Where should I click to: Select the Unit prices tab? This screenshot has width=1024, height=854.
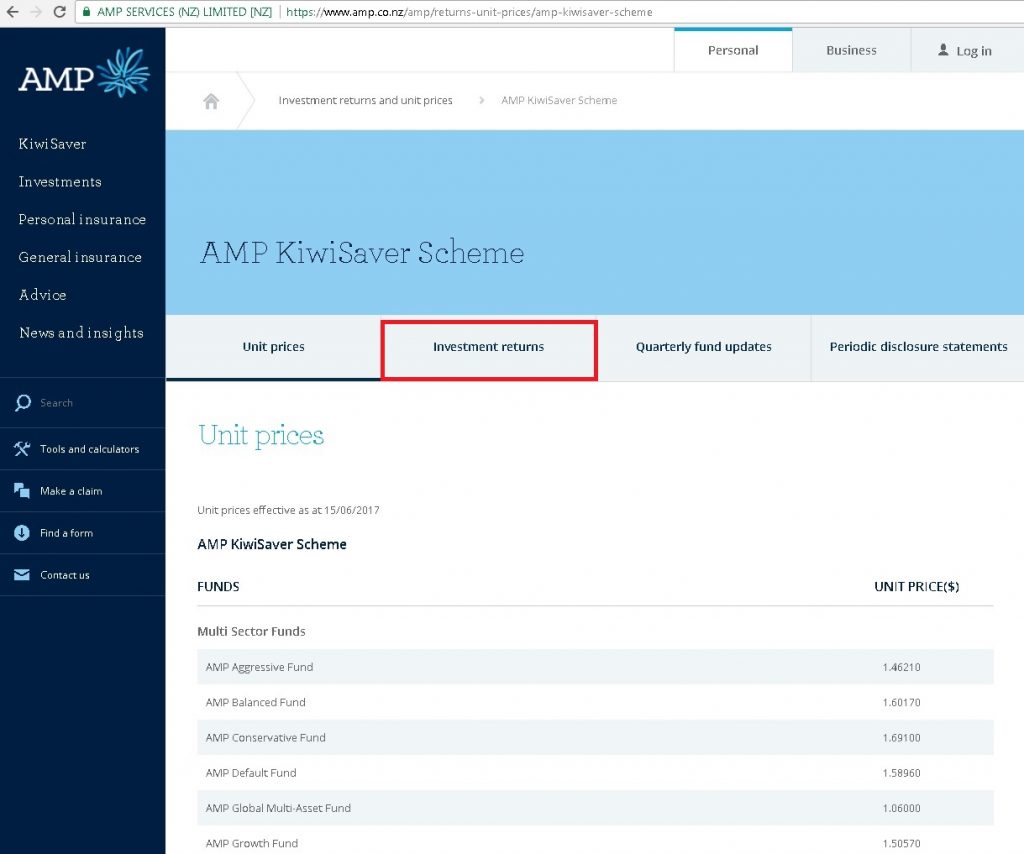pos(274,347)
